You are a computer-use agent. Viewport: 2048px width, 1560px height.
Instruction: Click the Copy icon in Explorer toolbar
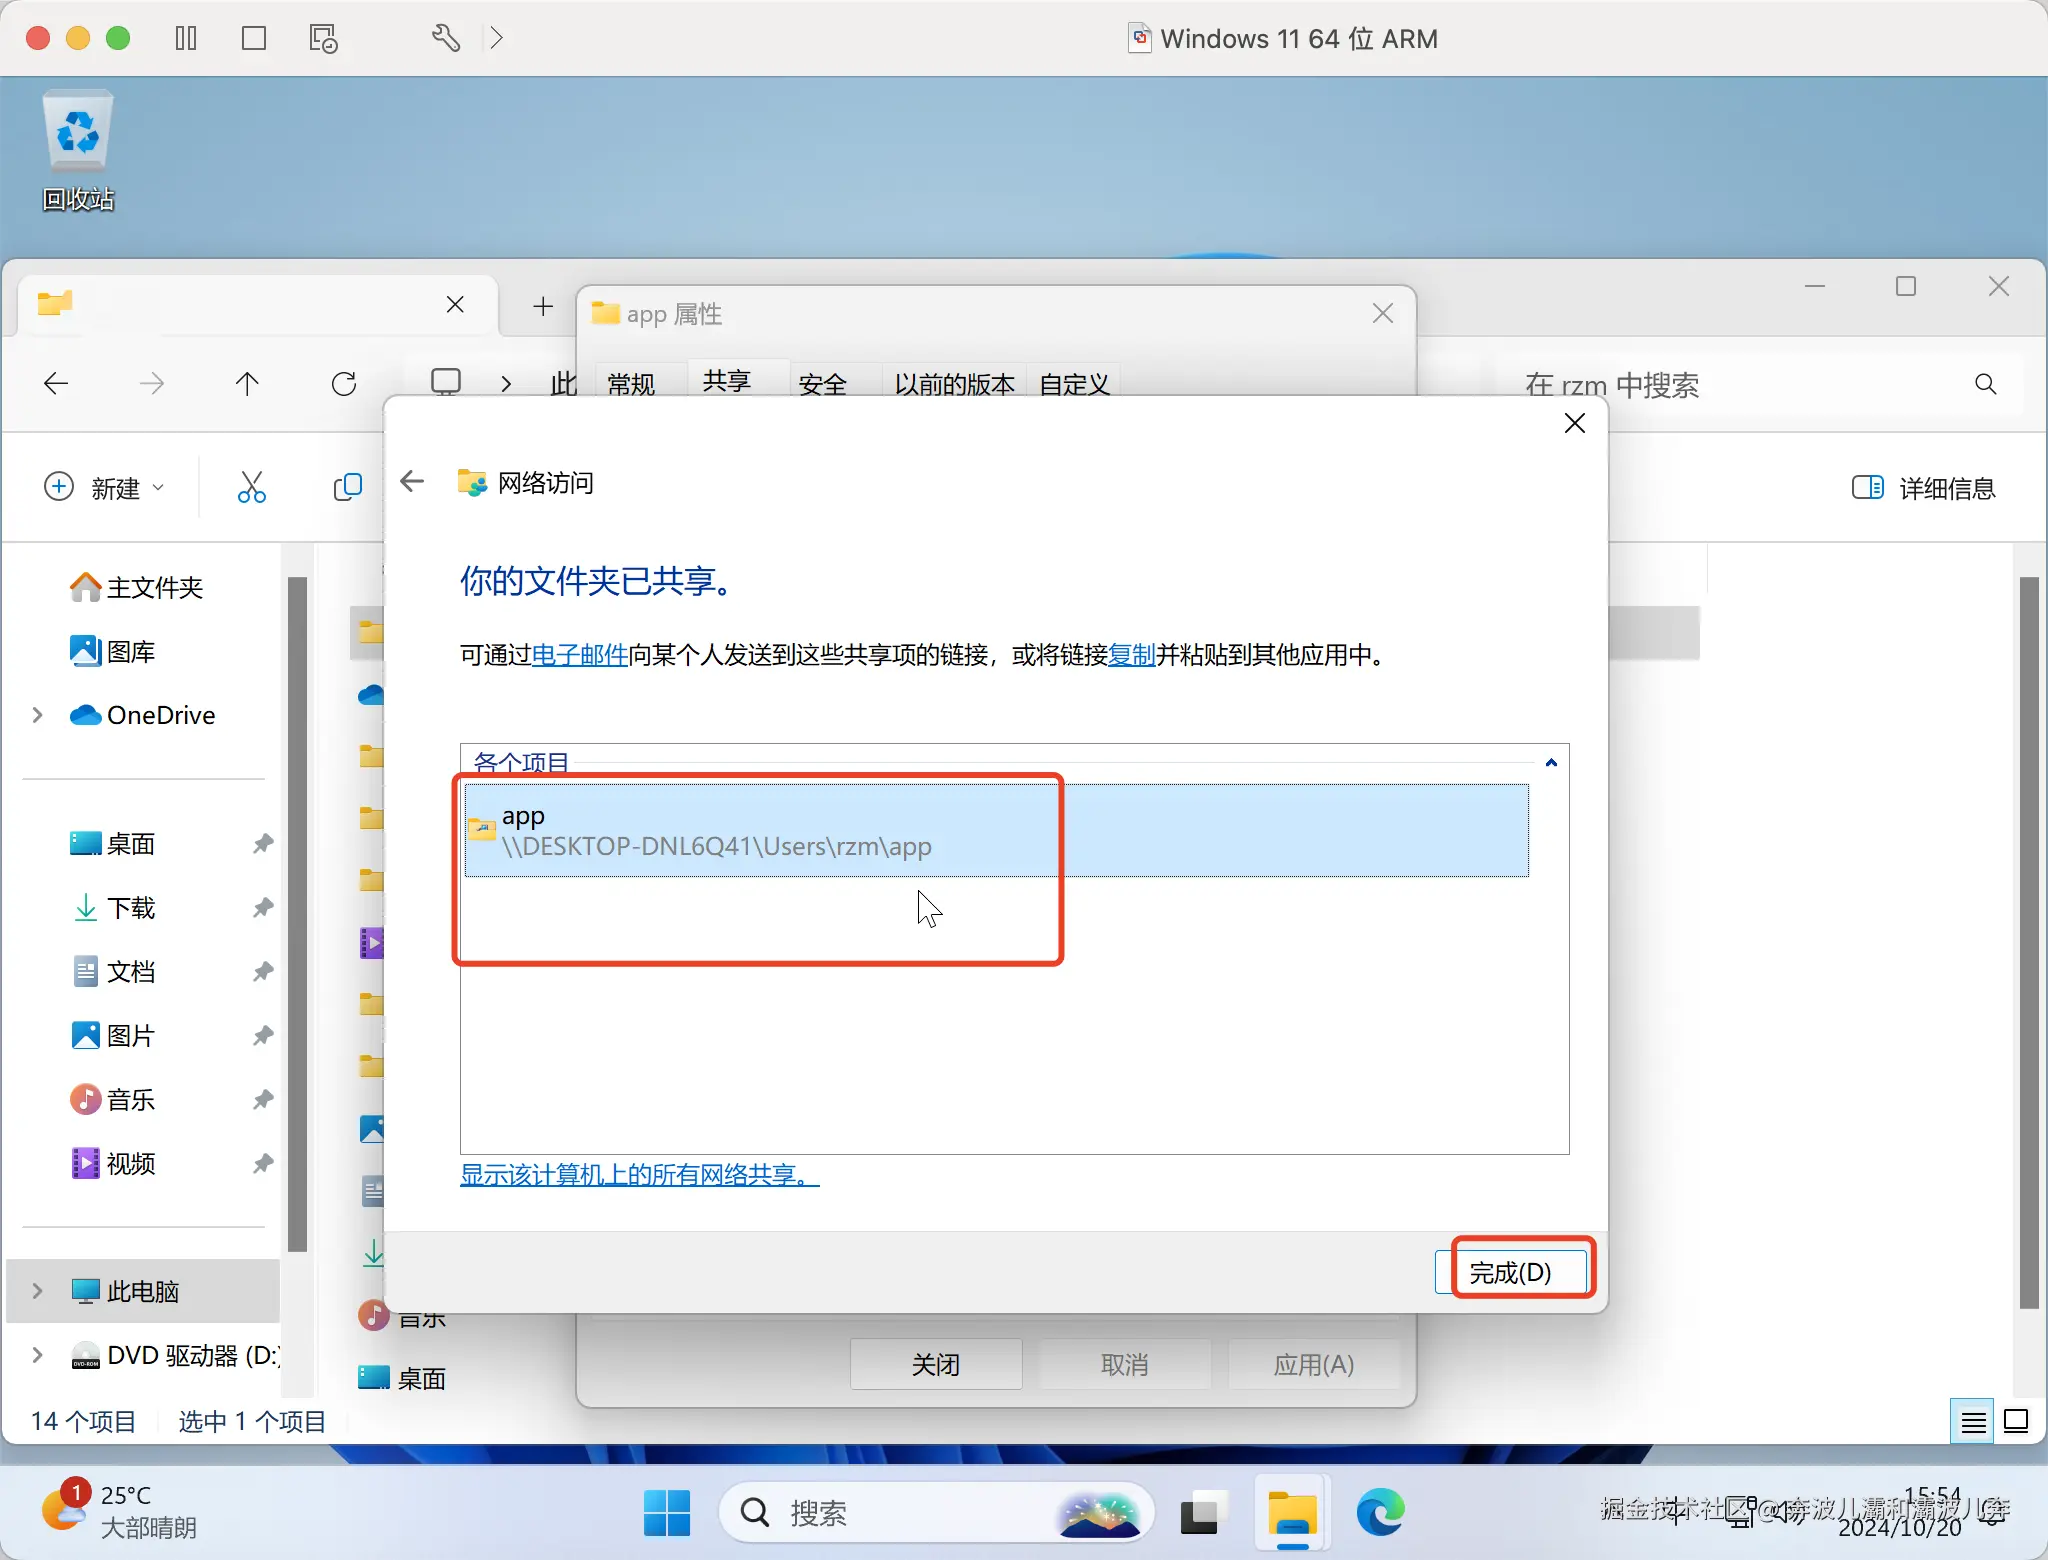pos(346,487)
